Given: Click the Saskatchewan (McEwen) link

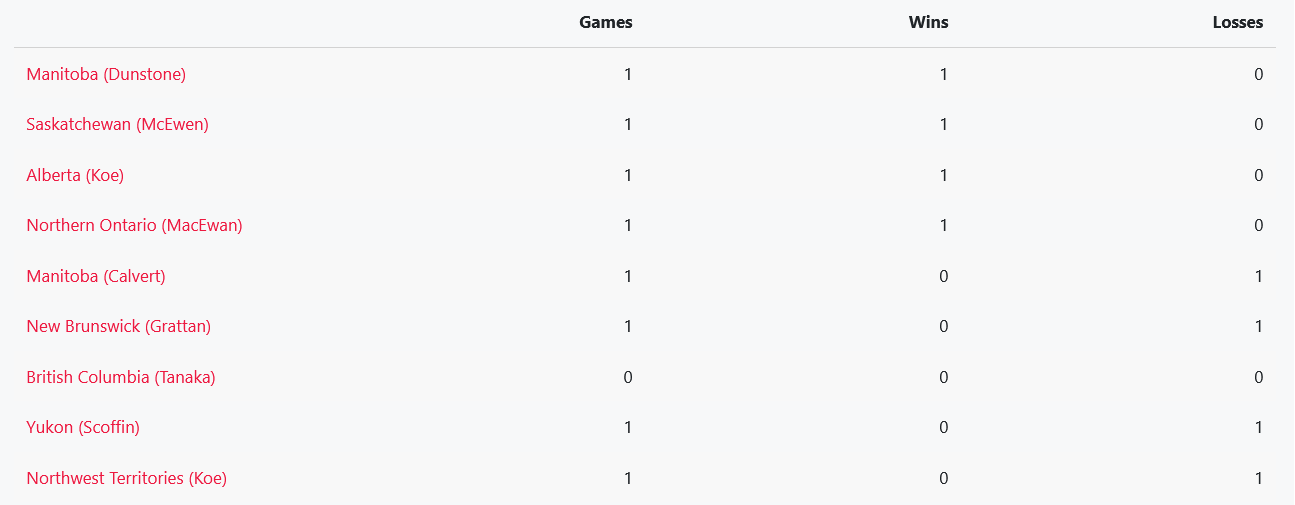Looking at the screenshot, I should (117, 124).
